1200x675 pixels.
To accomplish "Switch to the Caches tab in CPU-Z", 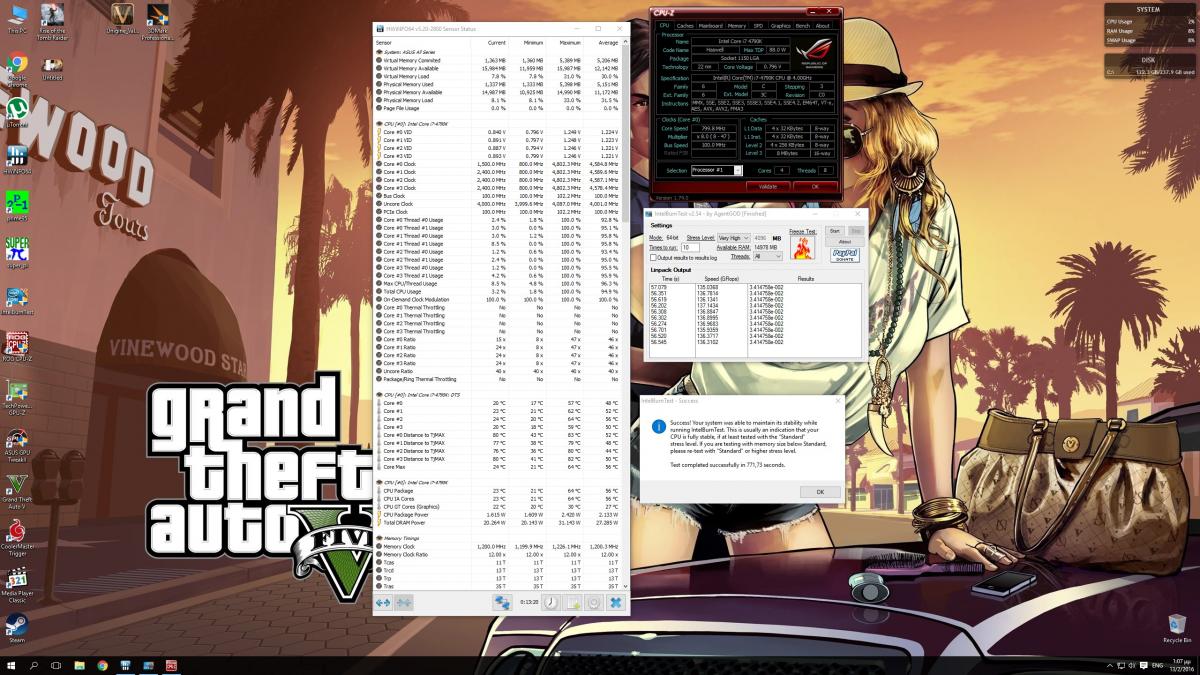I will 685,25.
